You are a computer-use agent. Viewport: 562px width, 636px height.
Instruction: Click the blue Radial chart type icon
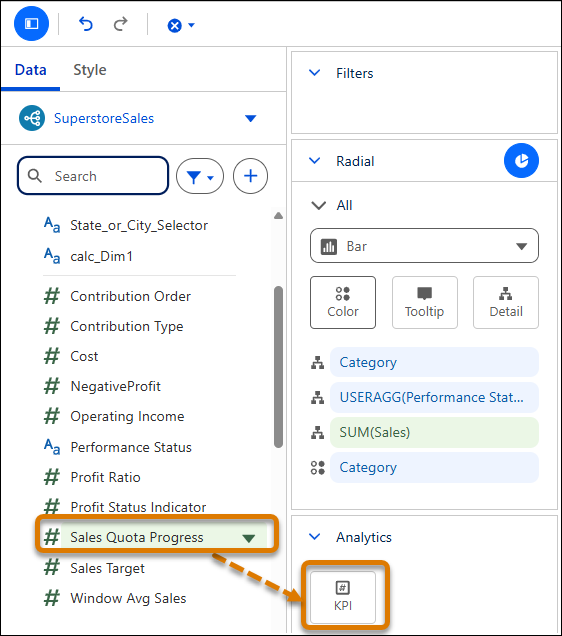[x=521, y=161]
